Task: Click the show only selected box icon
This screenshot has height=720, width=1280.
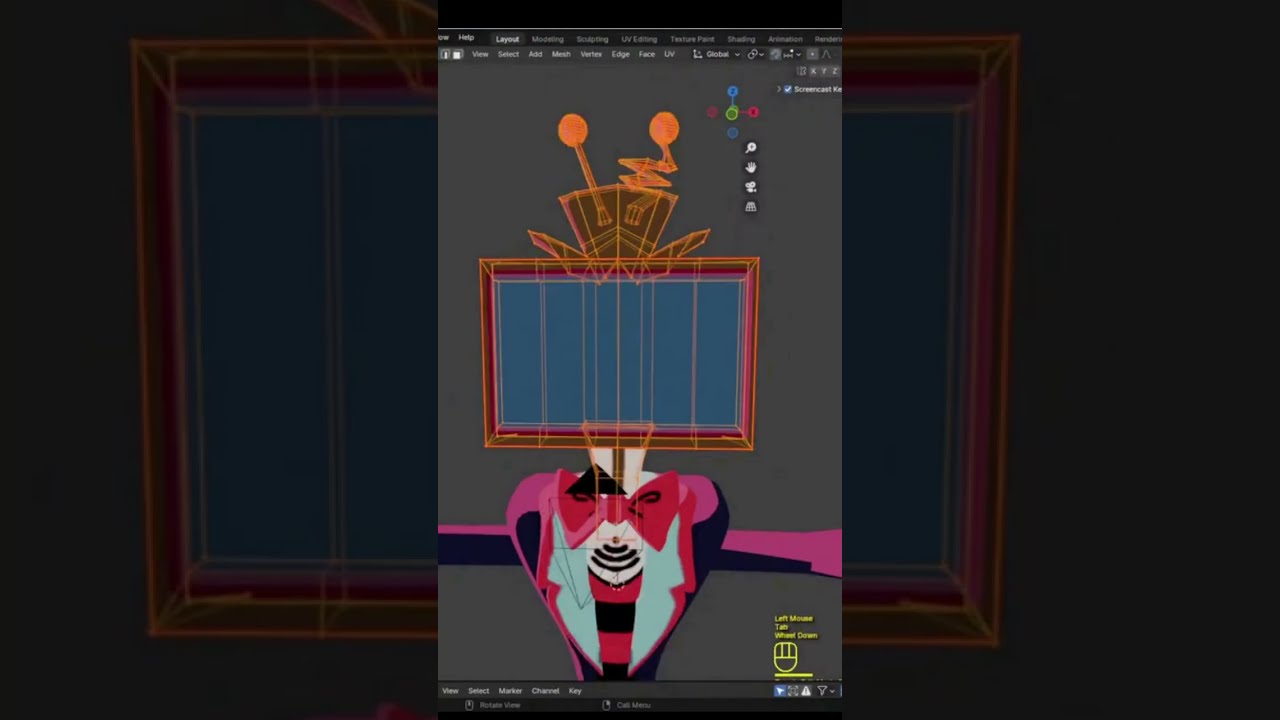Action: pyautogui.click(x=793, y=691)
